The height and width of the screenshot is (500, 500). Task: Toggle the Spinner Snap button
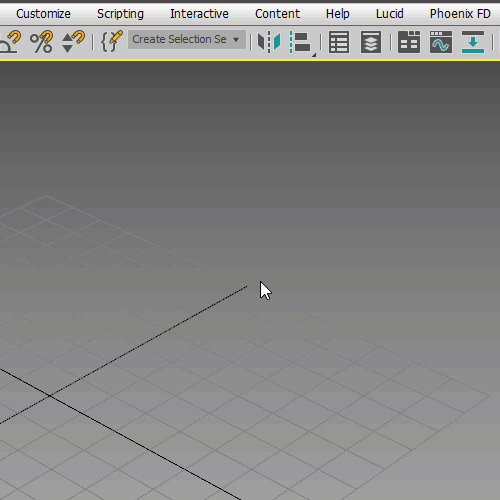pyautogui.click(x=73, y=42)
